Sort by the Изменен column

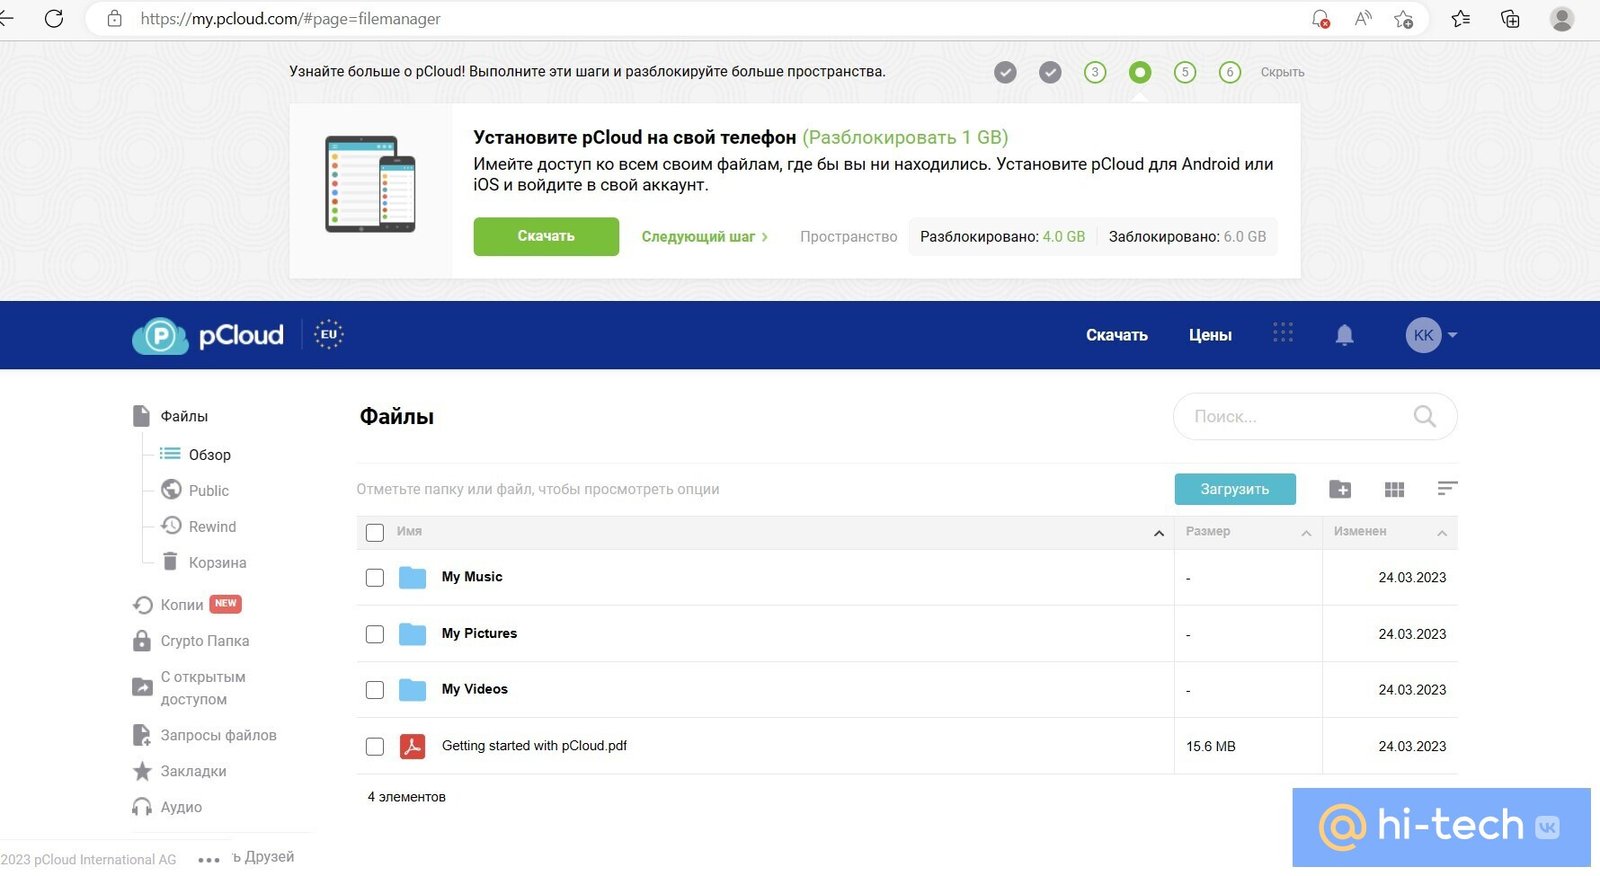[x=1390, y=532]
